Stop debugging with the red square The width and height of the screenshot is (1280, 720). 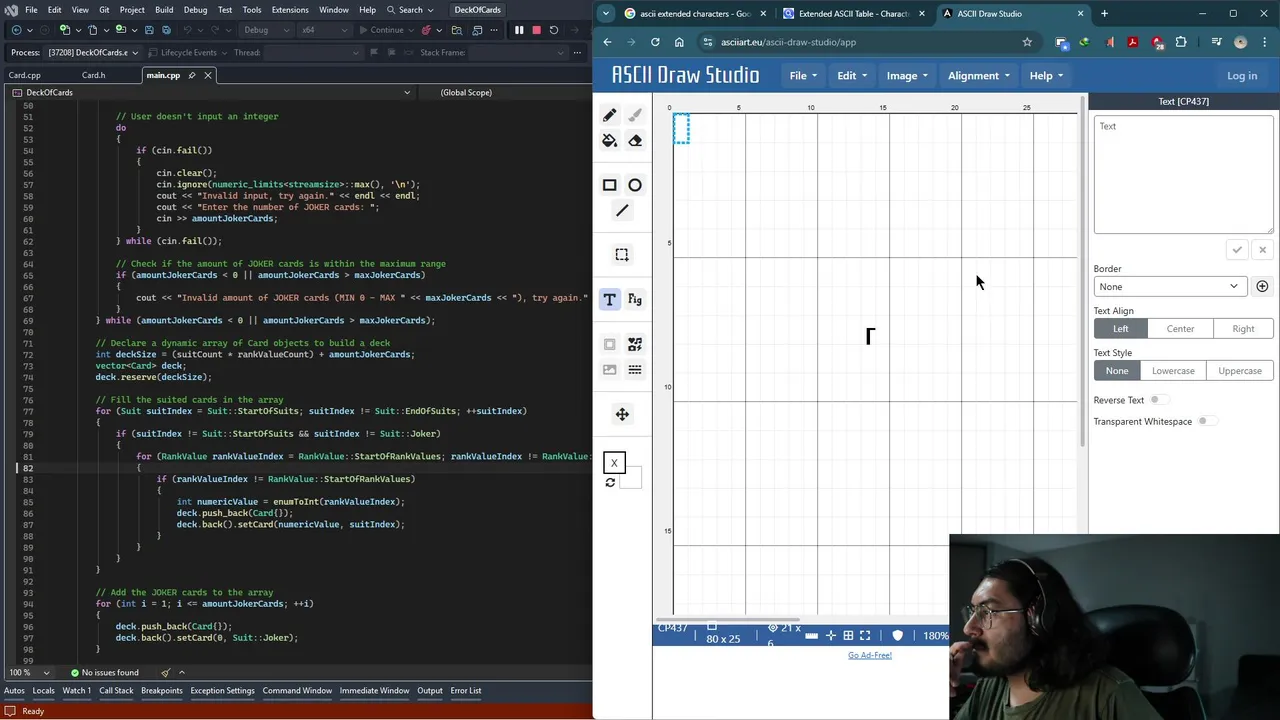point(536,30)
